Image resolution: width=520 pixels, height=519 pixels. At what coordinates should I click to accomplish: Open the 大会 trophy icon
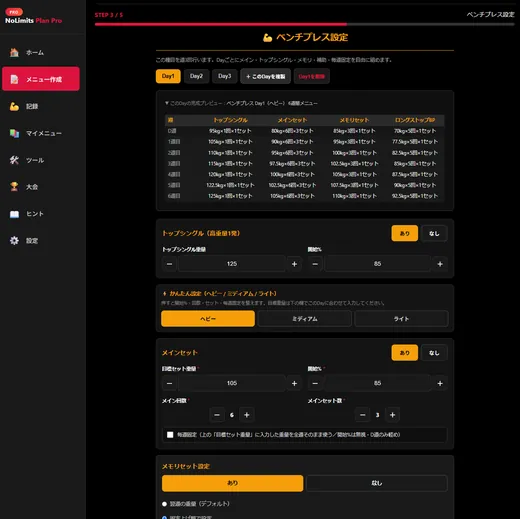click(x=14, y=187)
